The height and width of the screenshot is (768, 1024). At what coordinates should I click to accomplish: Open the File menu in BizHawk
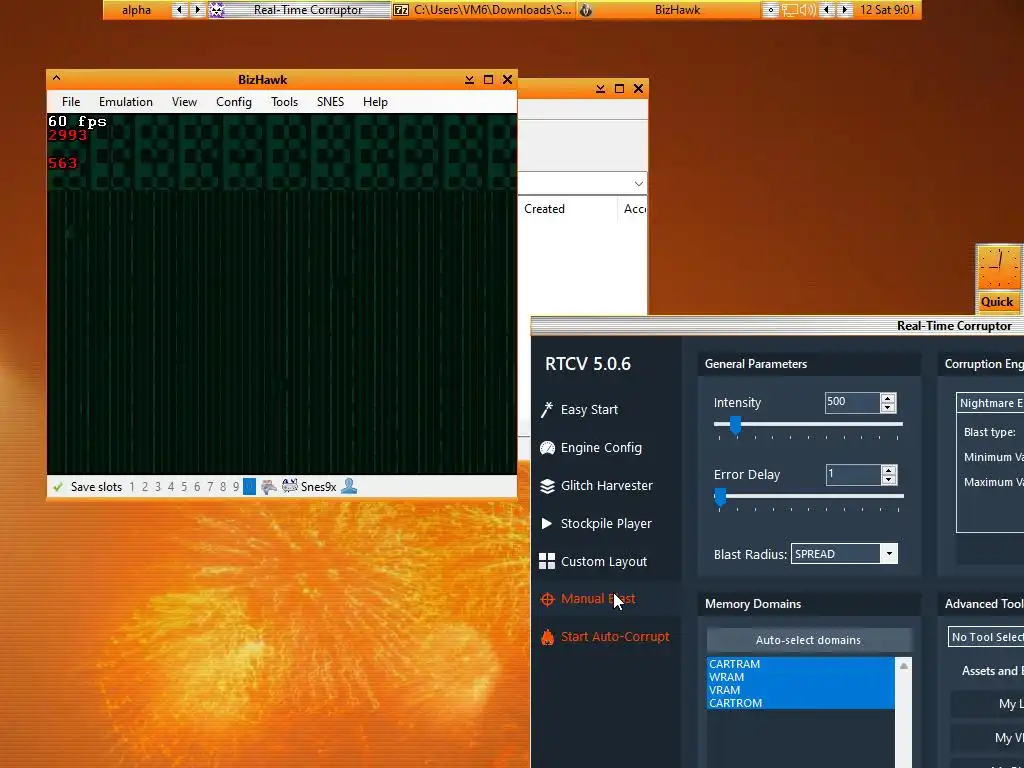pos(71,102)
